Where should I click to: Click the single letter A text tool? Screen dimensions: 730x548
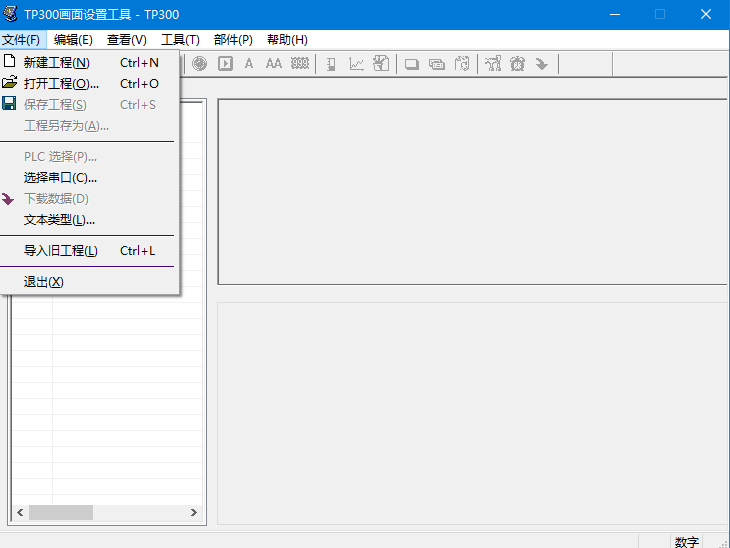249,64
